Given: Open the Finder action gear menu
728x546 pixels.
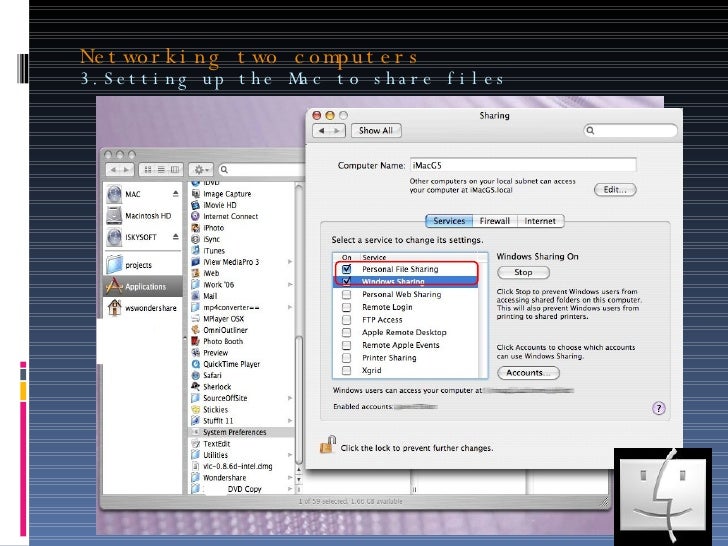Looking at the screenshot, I should click(x=201, y=170).
